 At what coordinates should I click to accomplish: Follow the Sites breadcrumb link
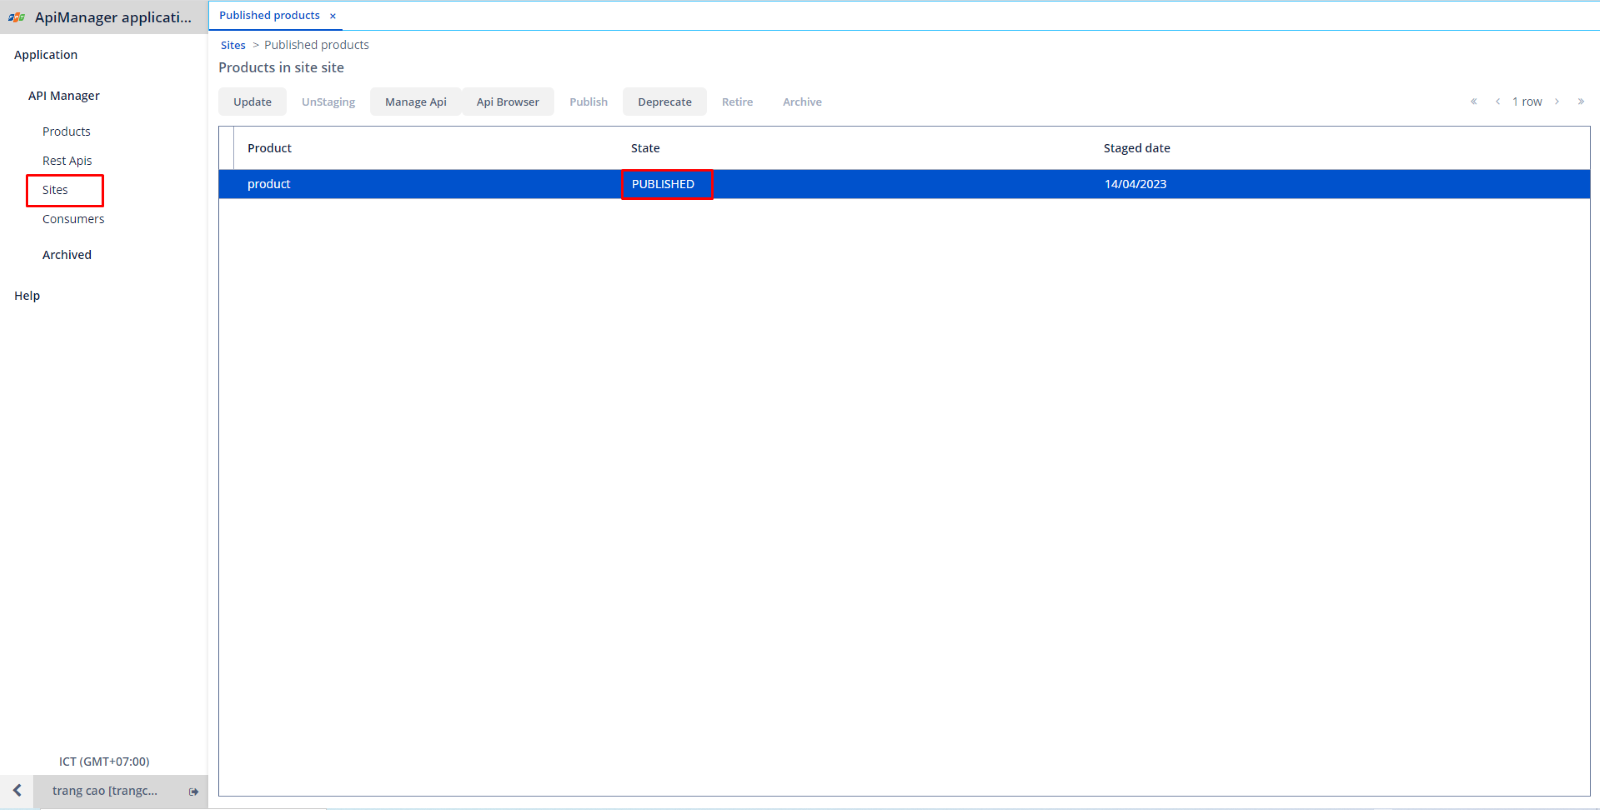[233, 45]
